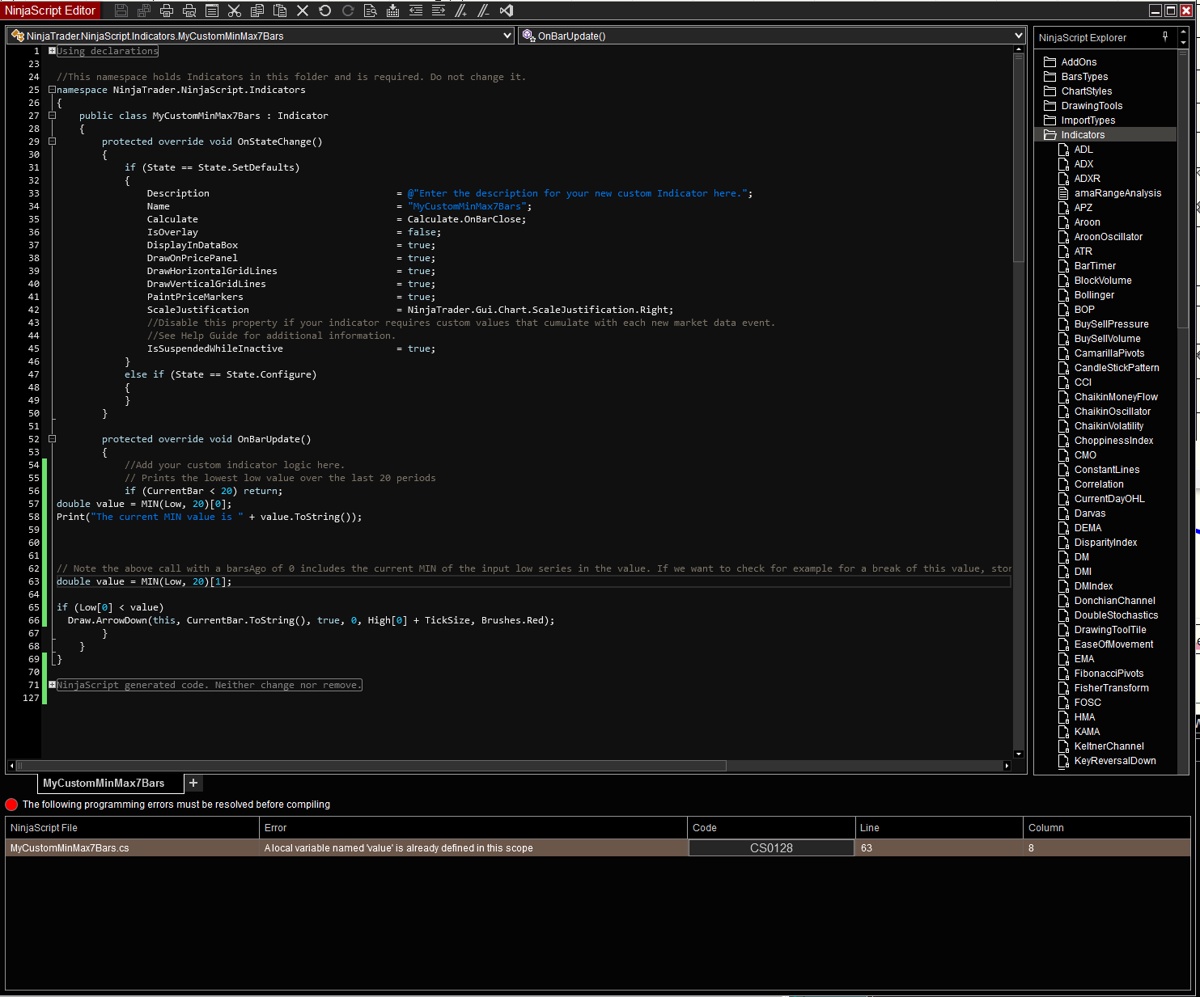The width and height of the screenshot is (1200, 997).
Task: Click the Print icon in toolbar
Action: (x=167, y=11)
